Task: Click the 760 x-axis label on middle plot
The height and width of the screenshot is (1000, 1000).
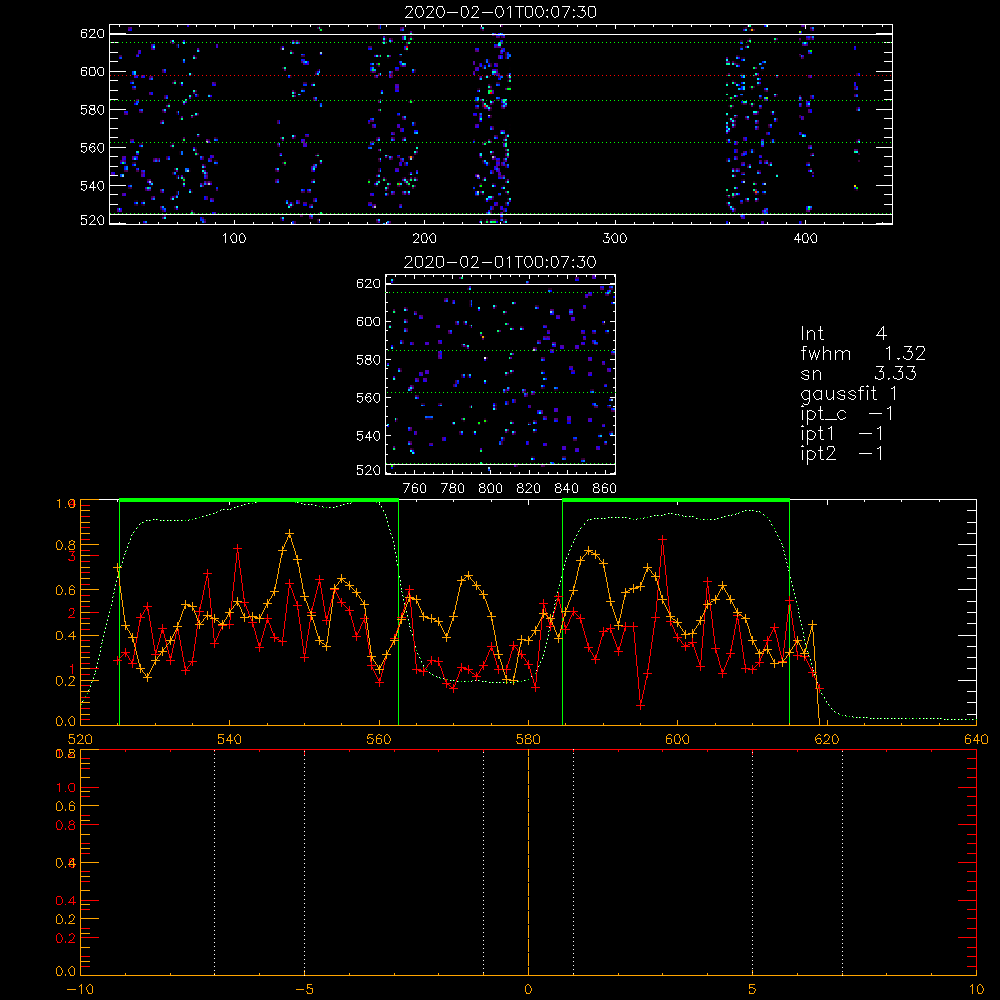Action: tap(415, 489)
